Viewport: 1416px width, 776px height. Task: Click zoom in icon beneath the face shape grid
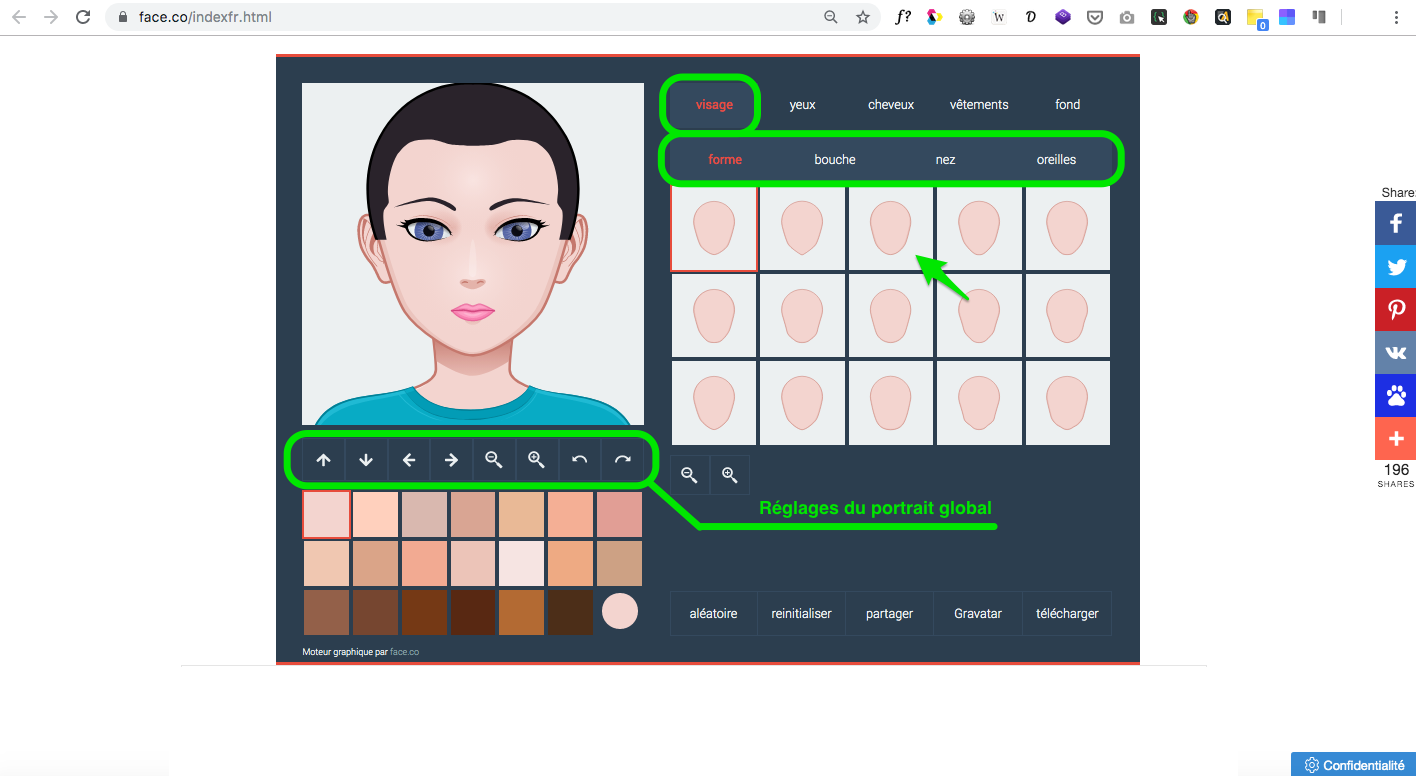point(730,475)
